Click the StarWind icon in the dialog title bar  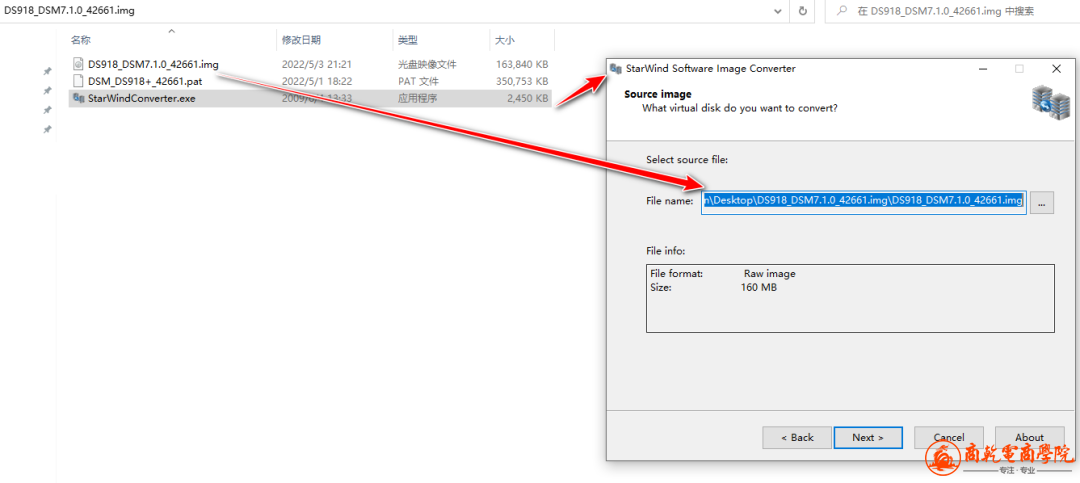pyautogui.click(x=616, y=68)
